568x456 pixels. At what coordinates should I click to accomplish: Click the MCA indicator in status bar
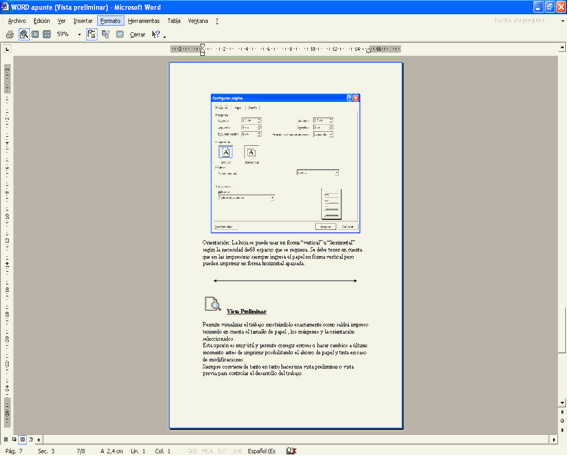coord(207,451)
